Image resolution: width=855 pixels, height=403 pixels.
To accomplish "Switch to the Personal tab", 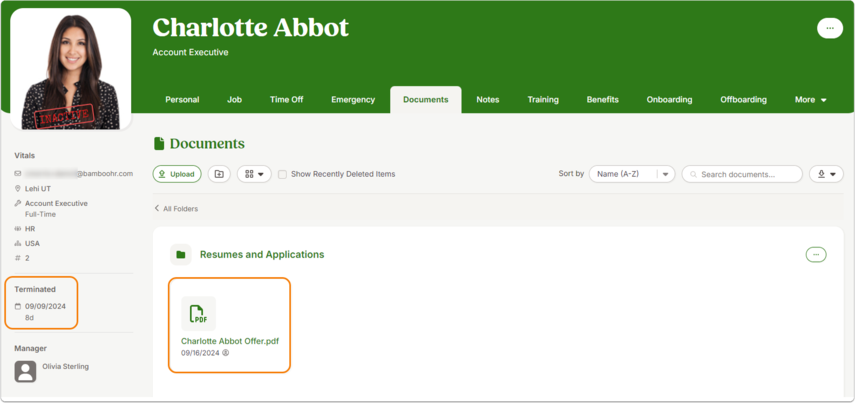I will (182, 100).
